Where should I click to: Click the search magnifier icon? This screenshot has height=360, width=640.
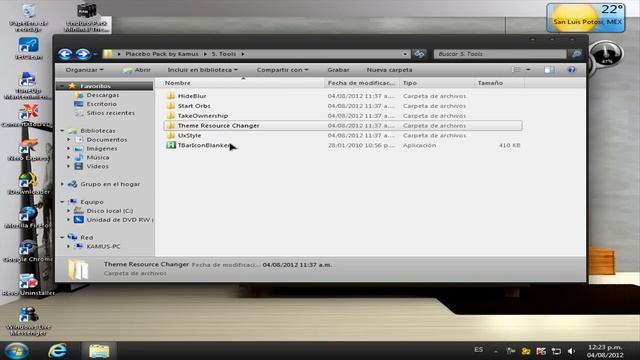click(576, 54)
